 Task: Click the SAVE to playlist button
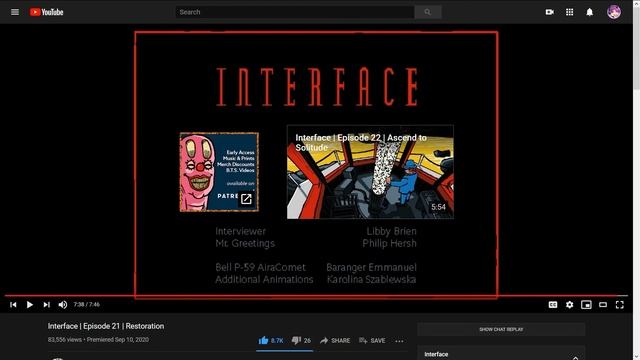point(372,340)
